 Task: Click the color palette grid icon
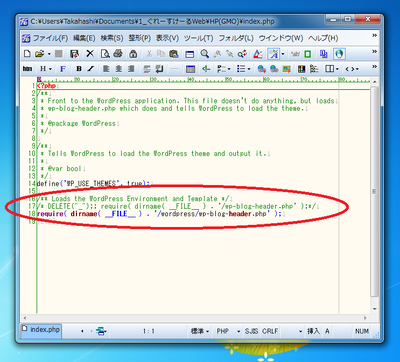[301, 69]
